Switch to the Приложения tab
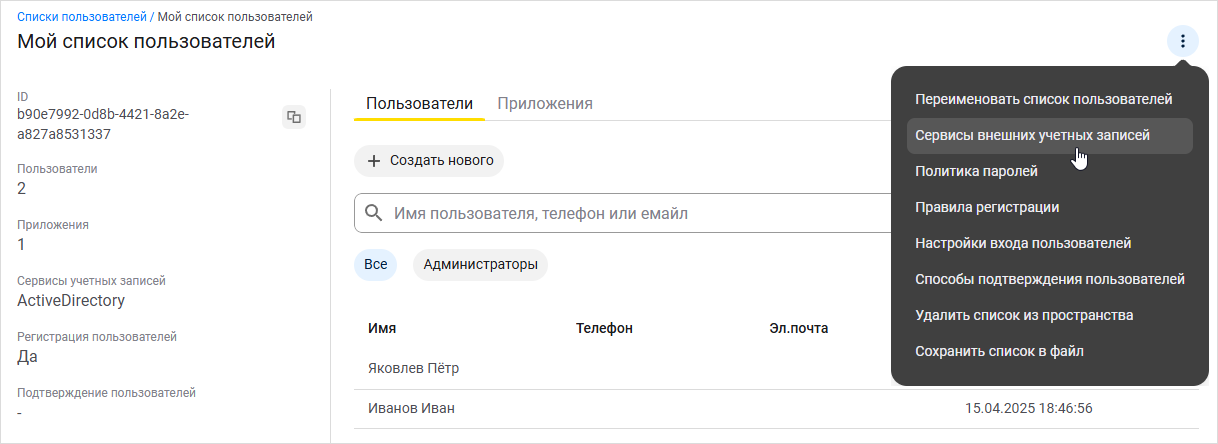 [x=545, y=103]
